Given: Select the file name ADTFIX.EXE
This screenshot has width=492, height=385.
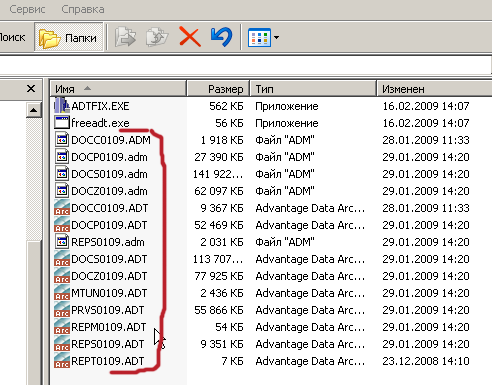Looking at the screenshot, I should click(x=100, y=106).
